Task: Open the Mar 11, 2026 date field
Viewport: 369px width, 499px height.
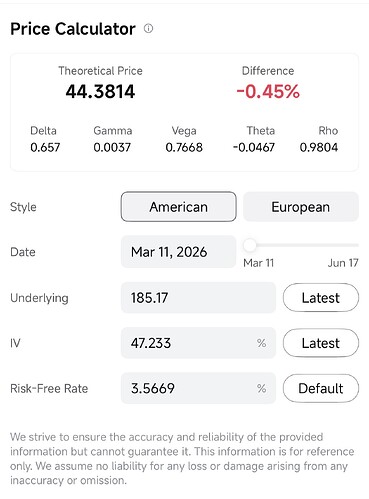Action: pyautogui.click(x=178, y=252)
